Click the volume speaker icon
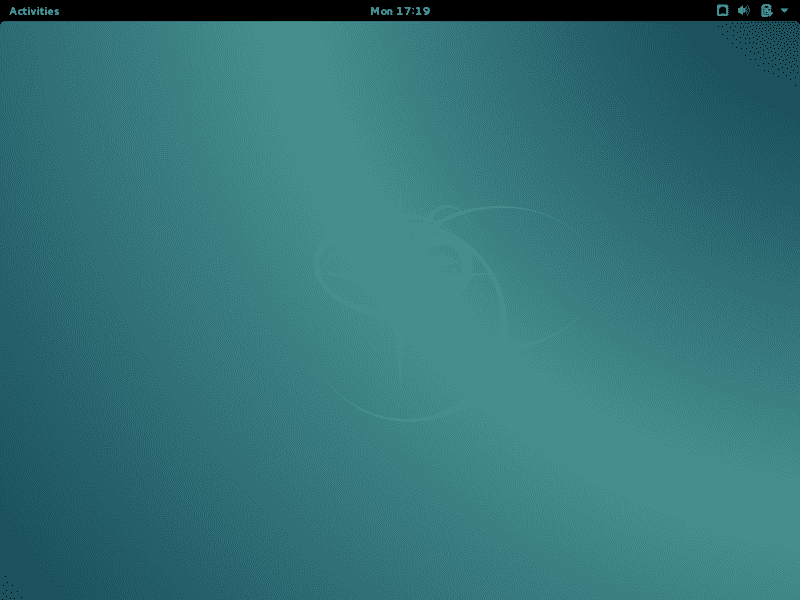 tap(744, 10)
